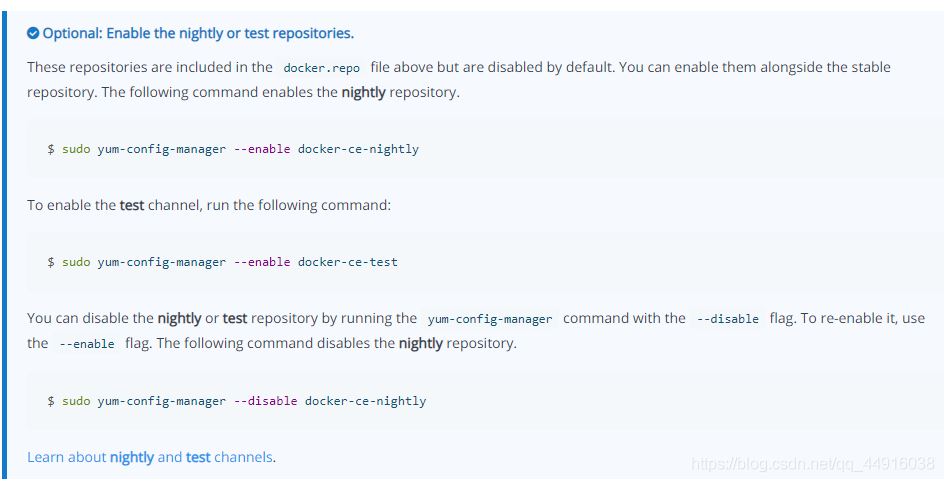Click bold nightly in "enables the nightly repository"
The image size is (944, 482).
(x=363, y=92)
